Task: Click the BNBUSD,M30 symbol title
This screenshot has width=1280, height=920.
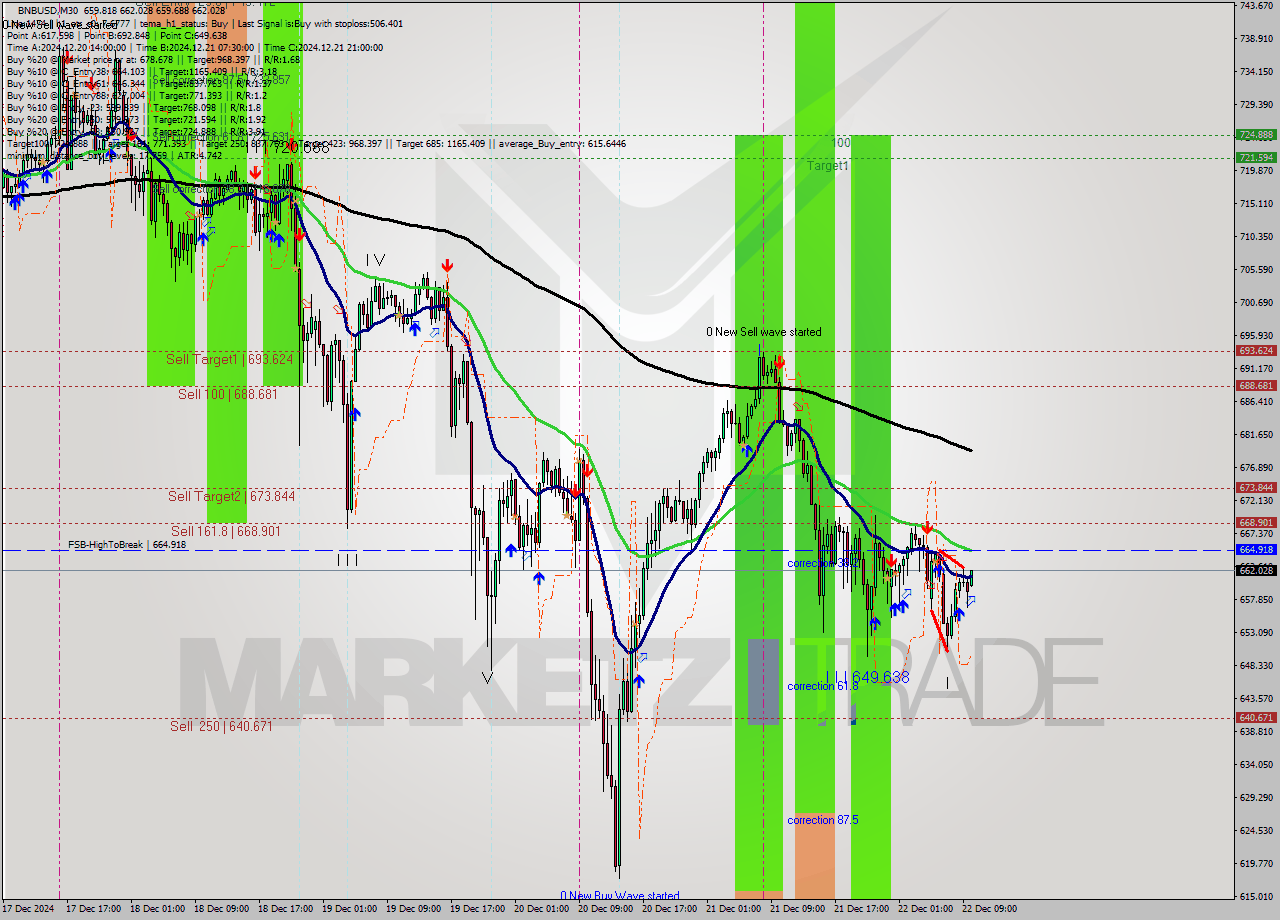Action: pos(48,10)
